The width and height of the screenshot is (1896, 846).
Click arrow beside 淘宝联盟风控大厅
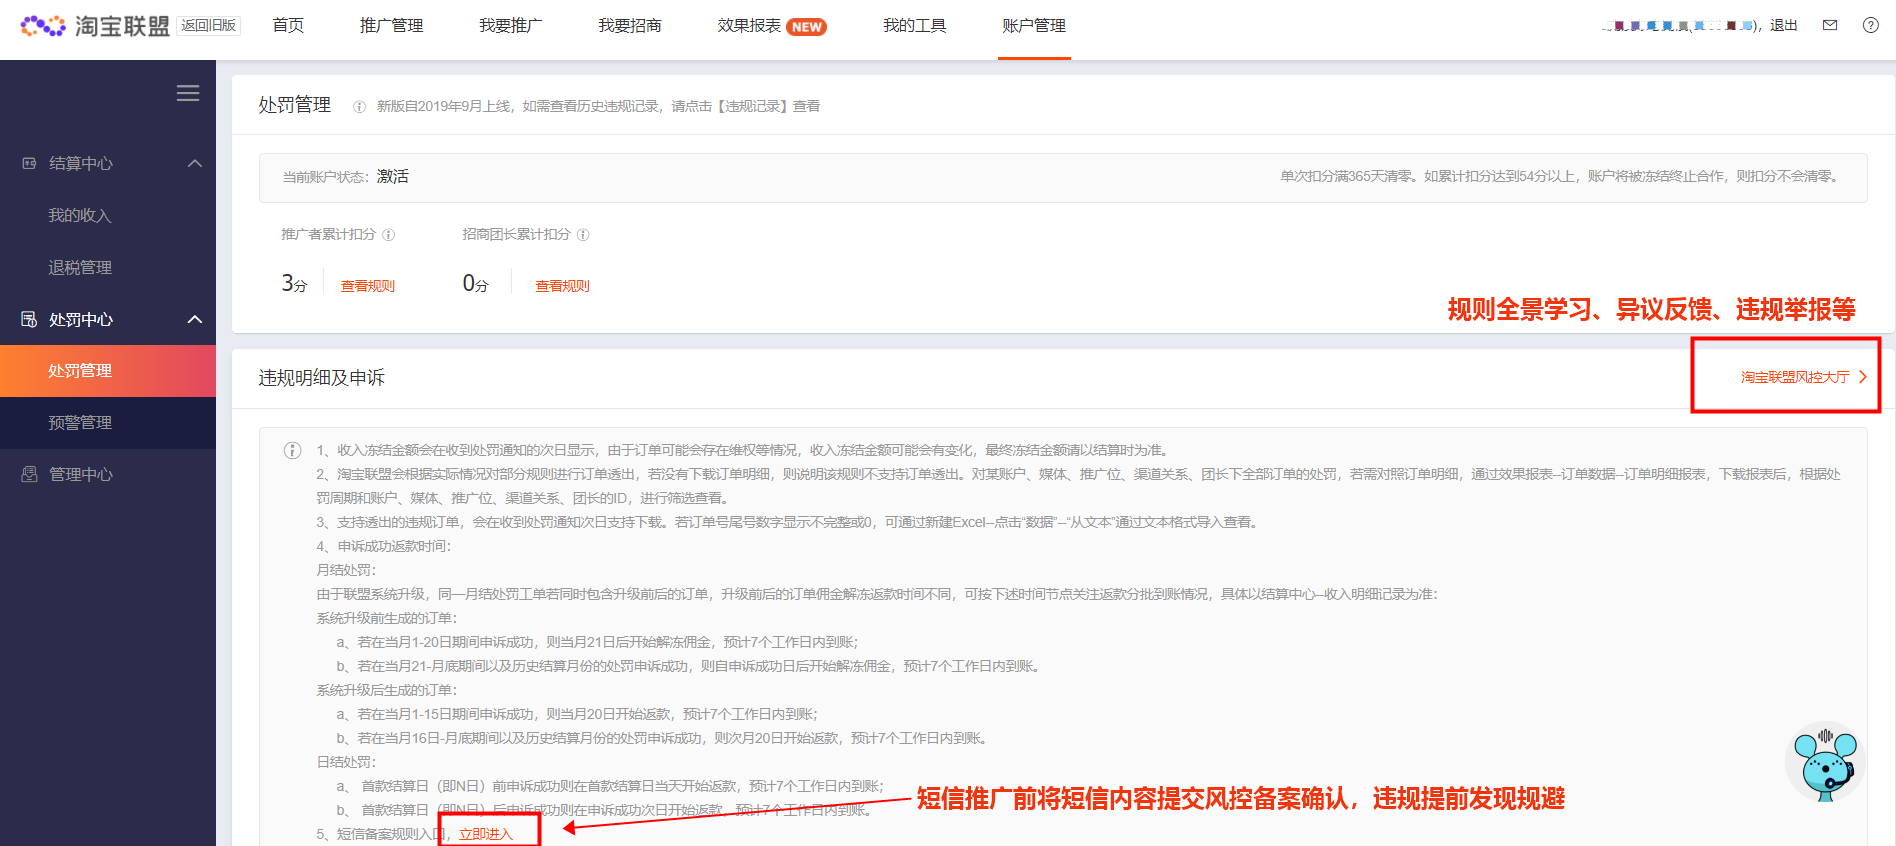pos(1863,377)
